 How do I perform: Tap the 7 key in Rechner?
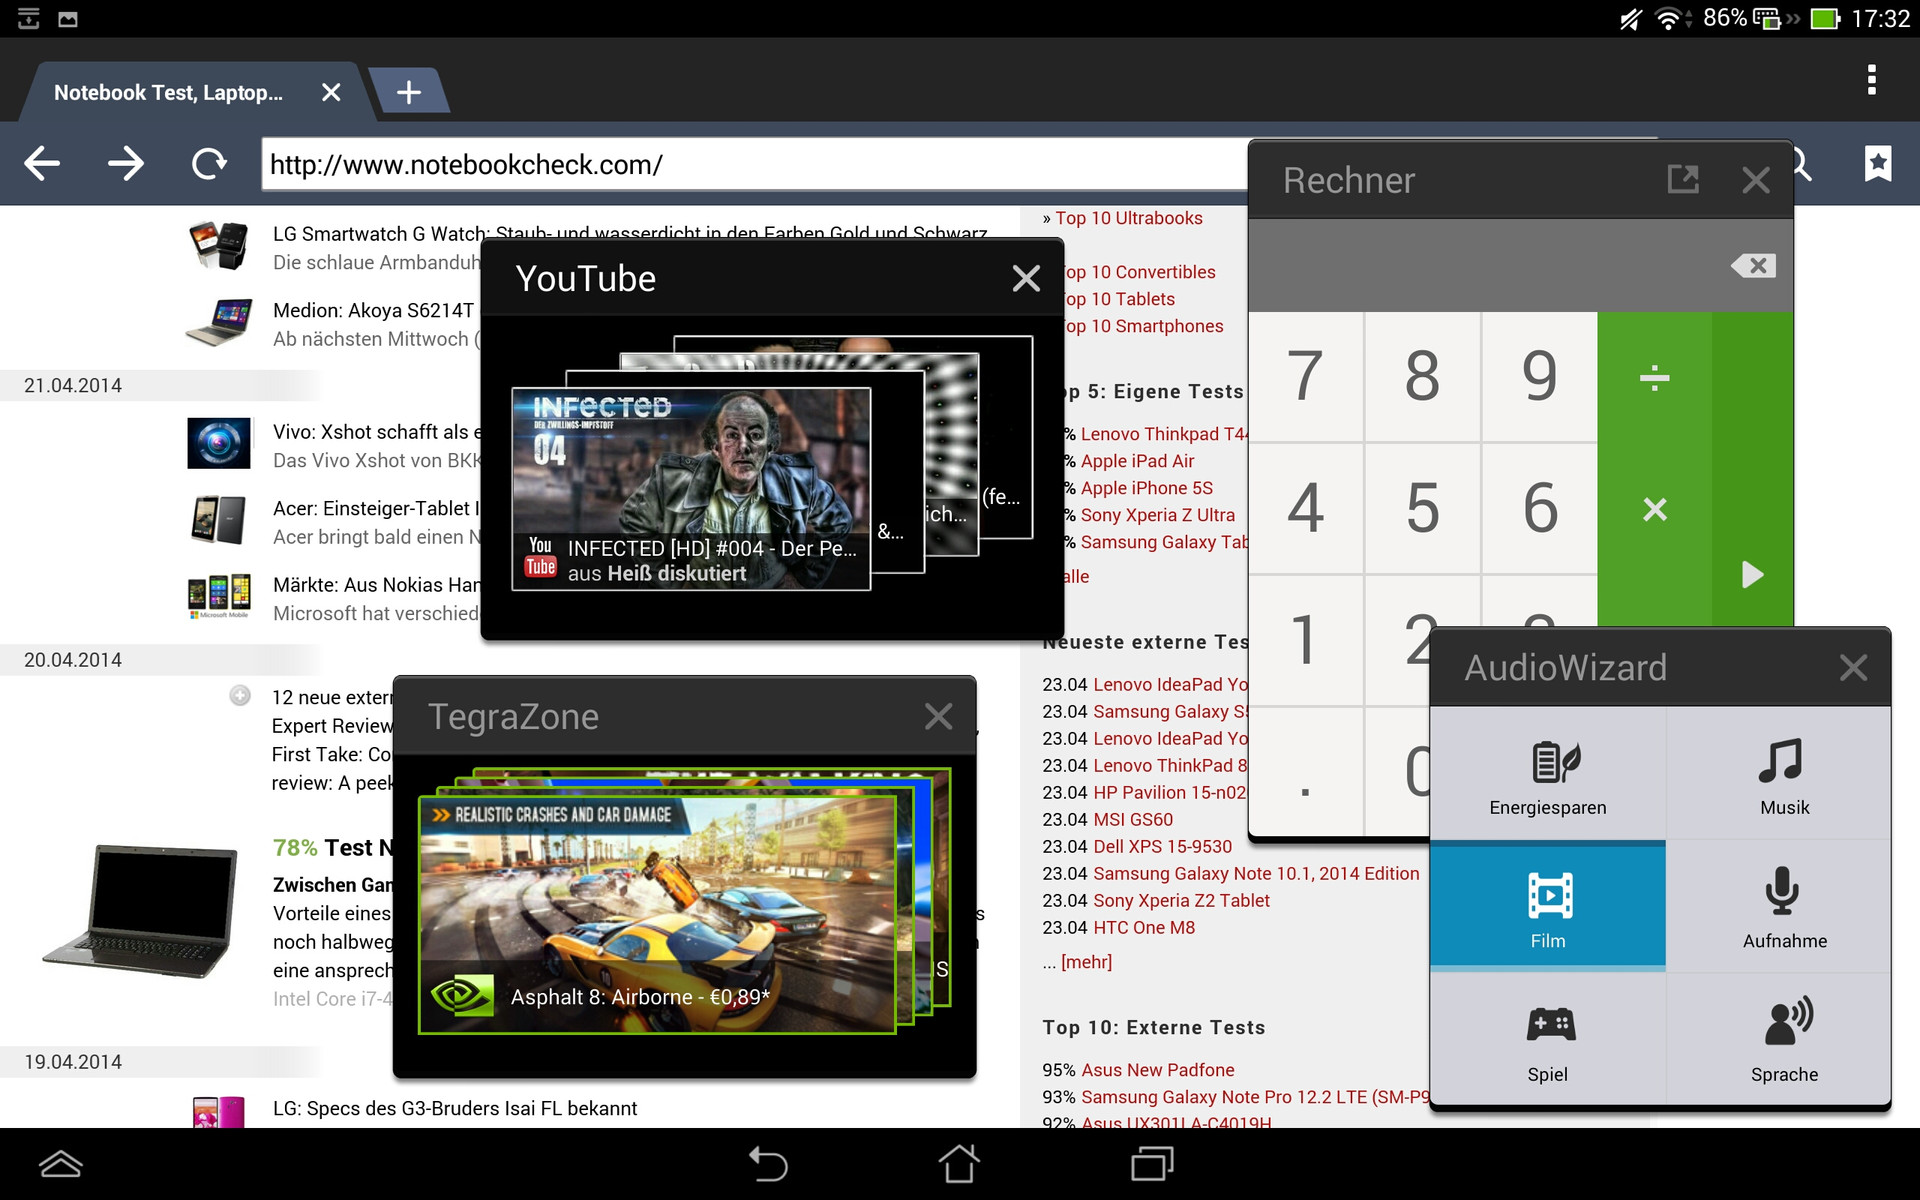click(x=1305, y=377)
